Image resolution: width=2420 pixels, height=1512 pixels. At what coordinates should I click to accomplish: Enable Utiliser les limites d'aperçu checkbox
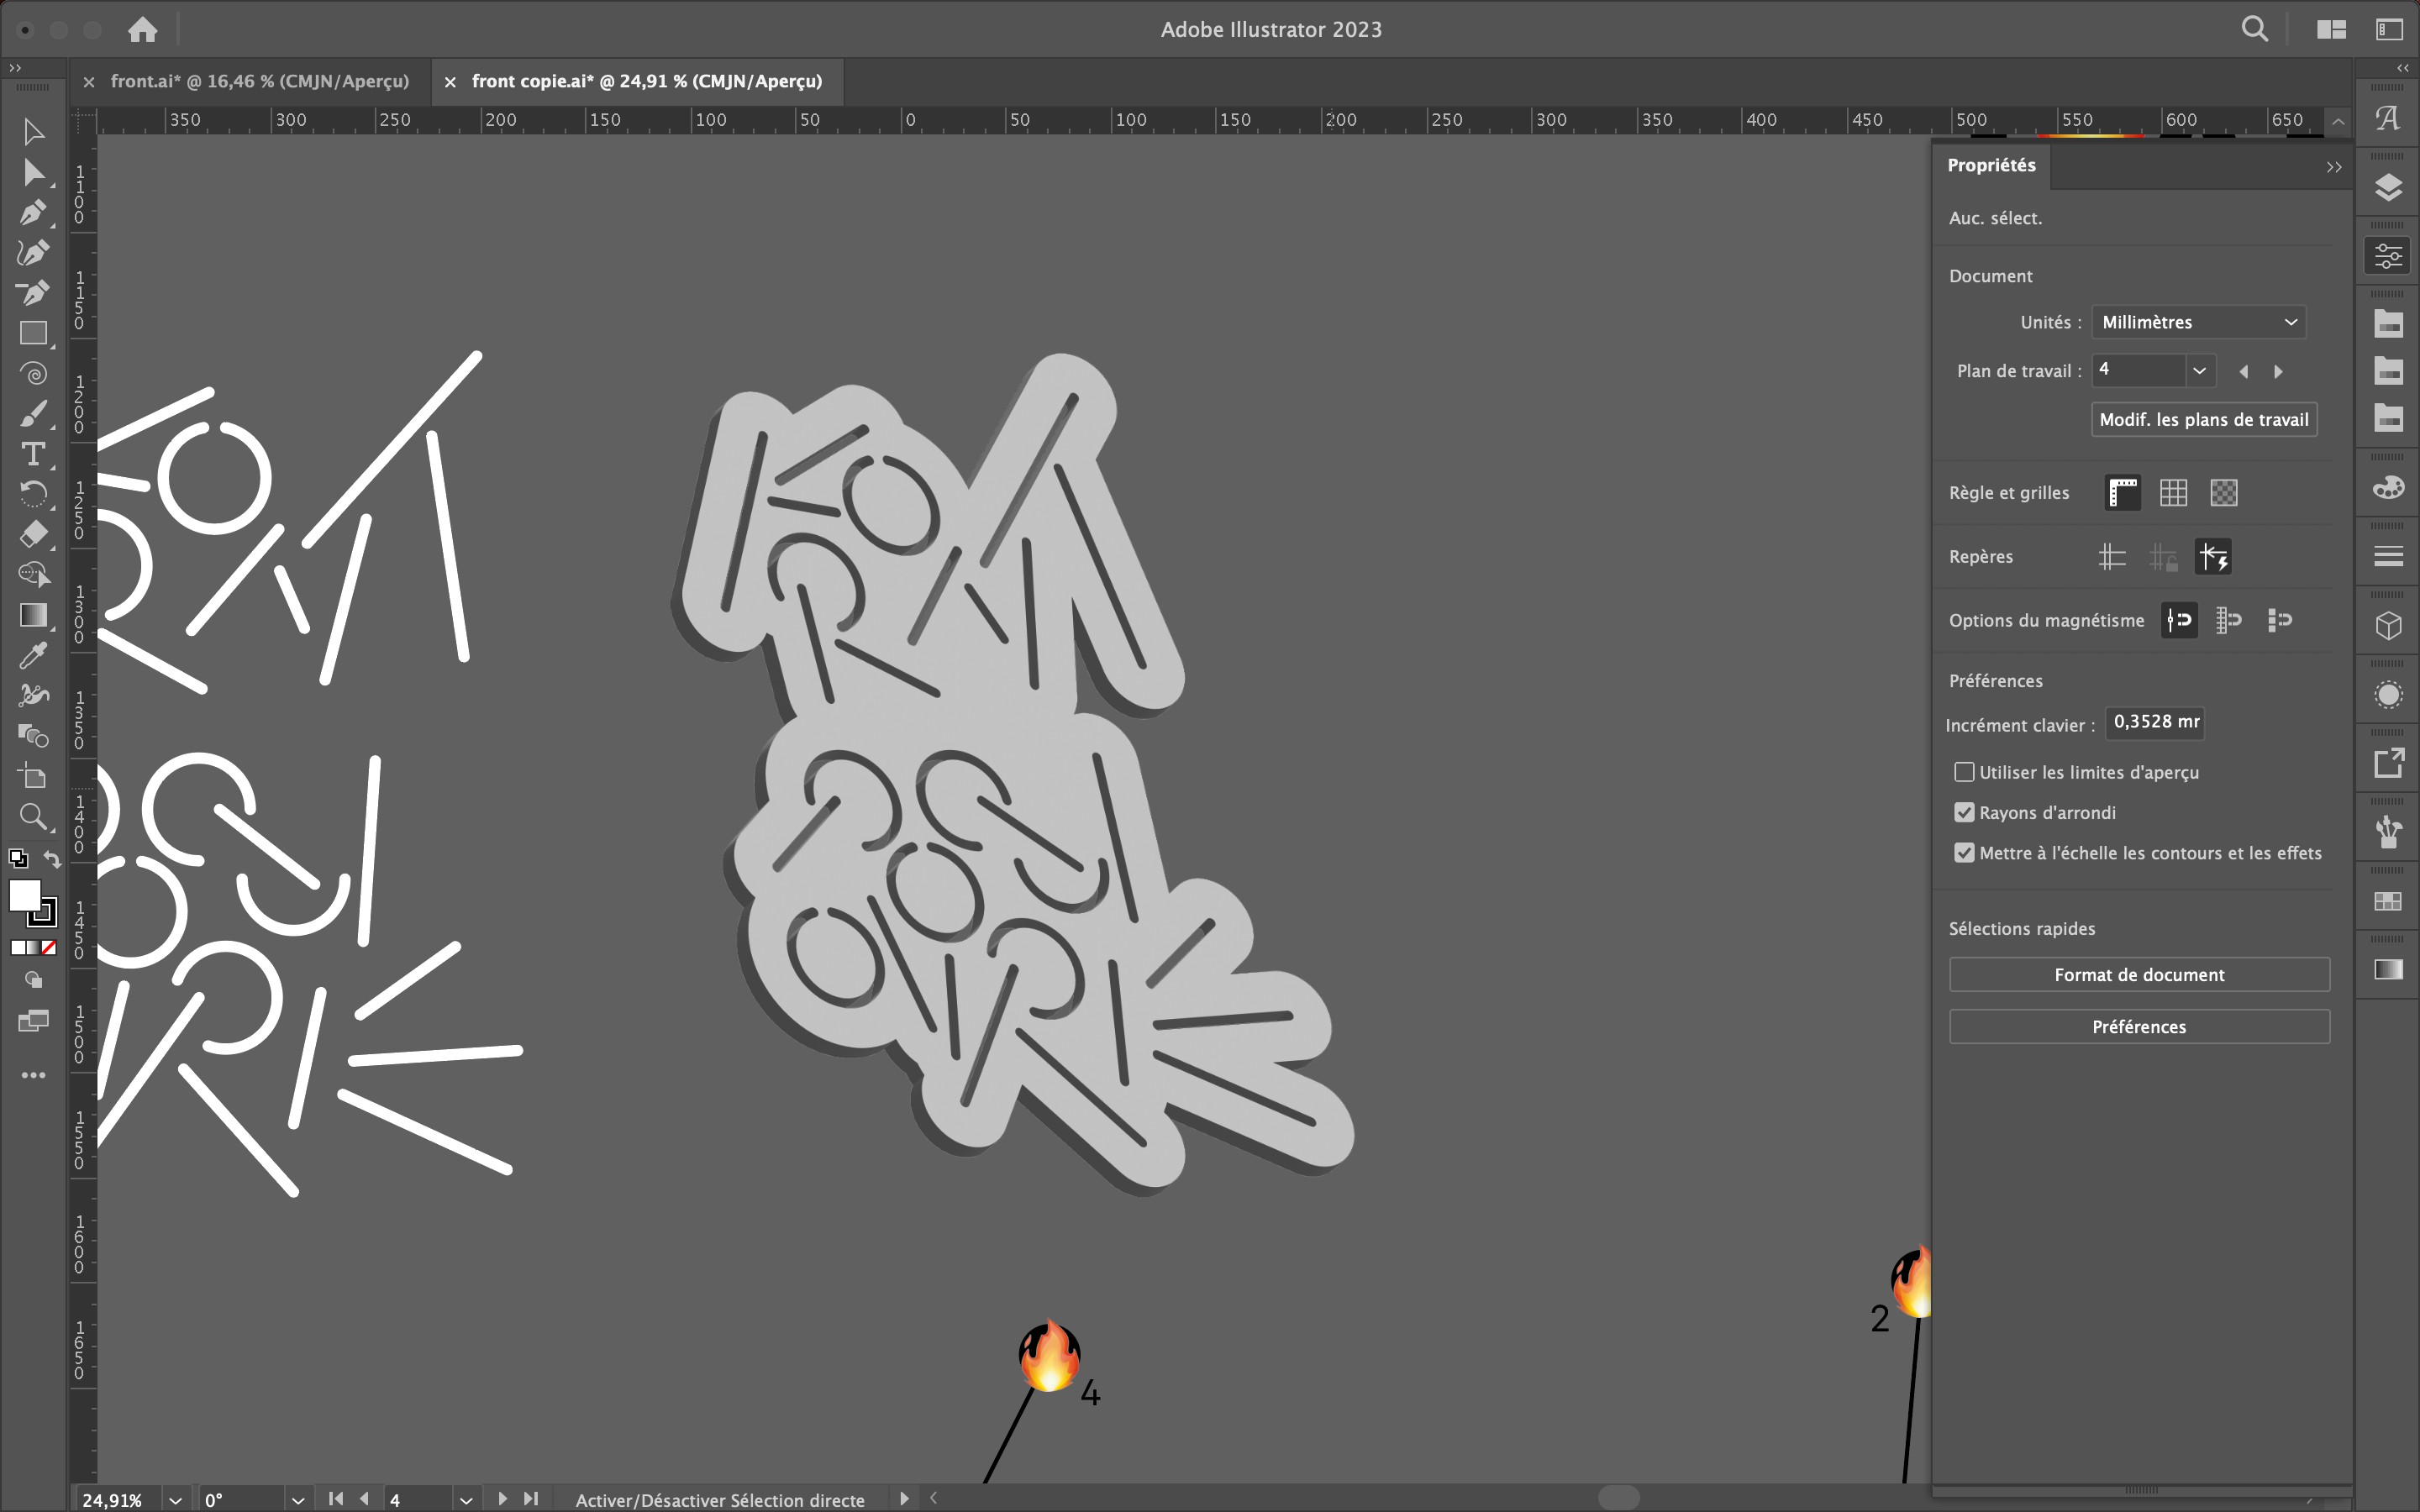click(x=1964, y=772)
